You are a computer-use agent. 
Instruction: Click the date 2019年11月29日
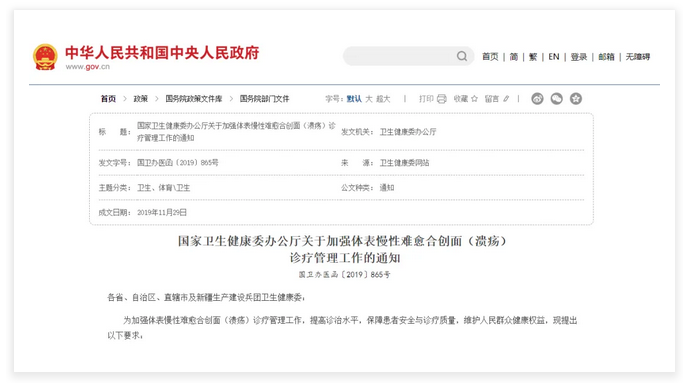(x=162, y=212)
